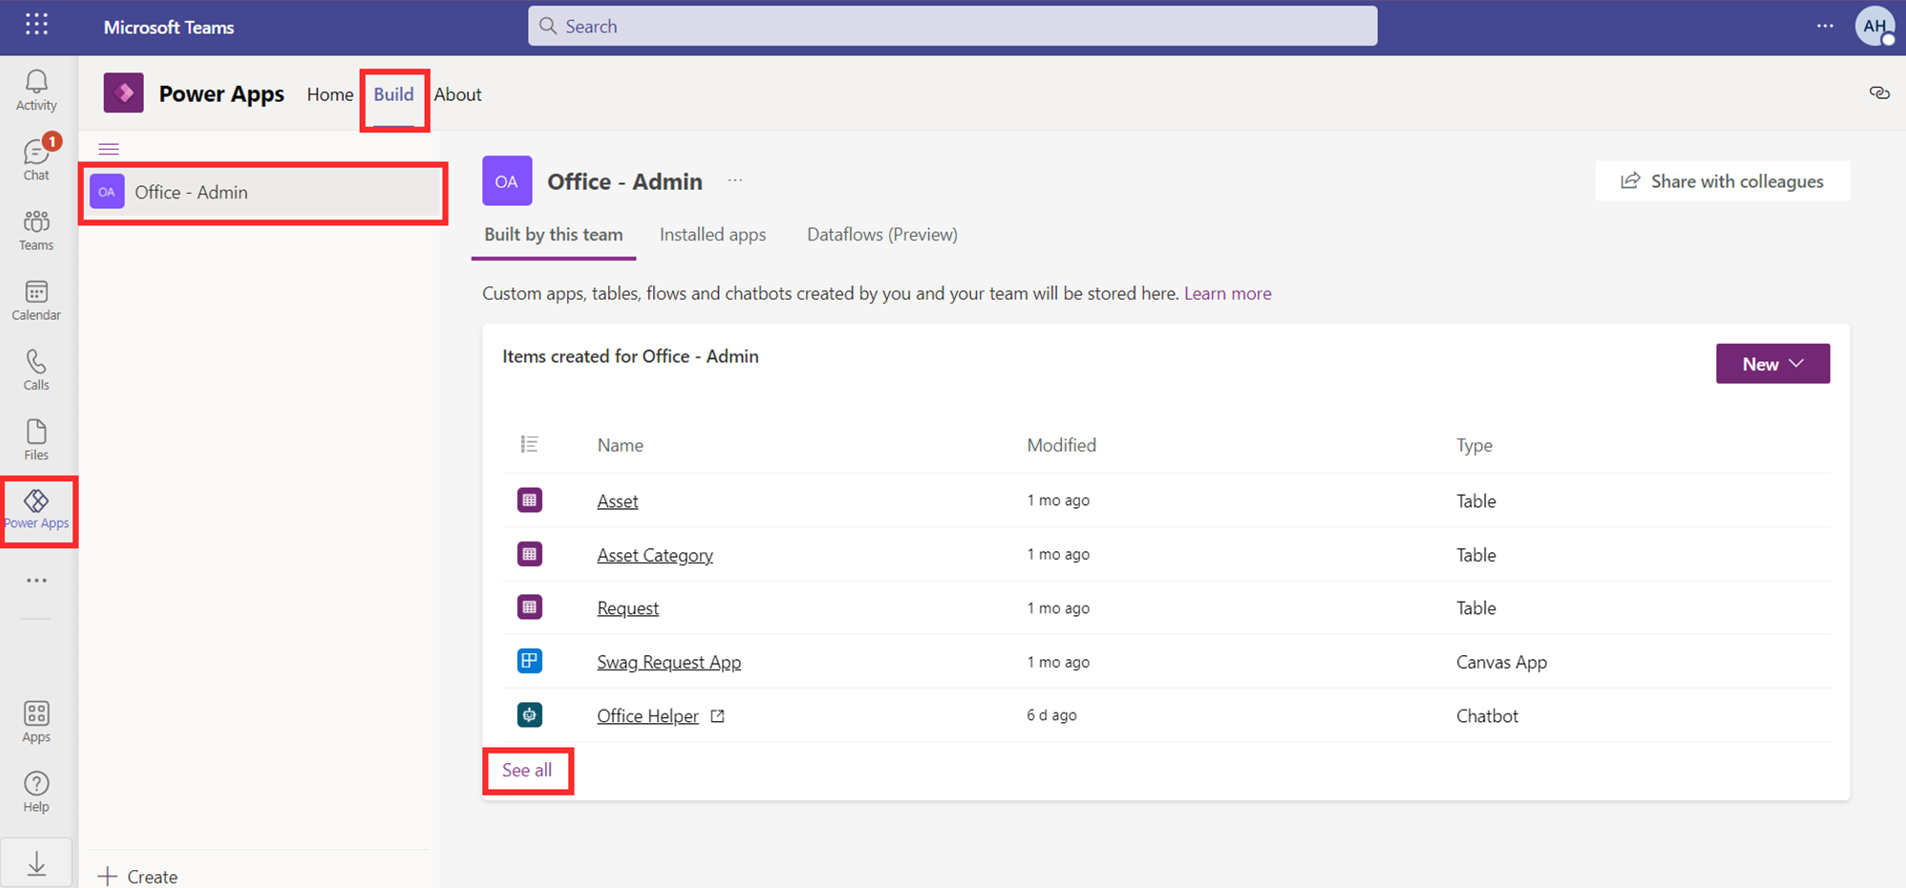Screen dimensions: 1906x888
Task: Open Chat with unread badge
Action: point(36,160)
